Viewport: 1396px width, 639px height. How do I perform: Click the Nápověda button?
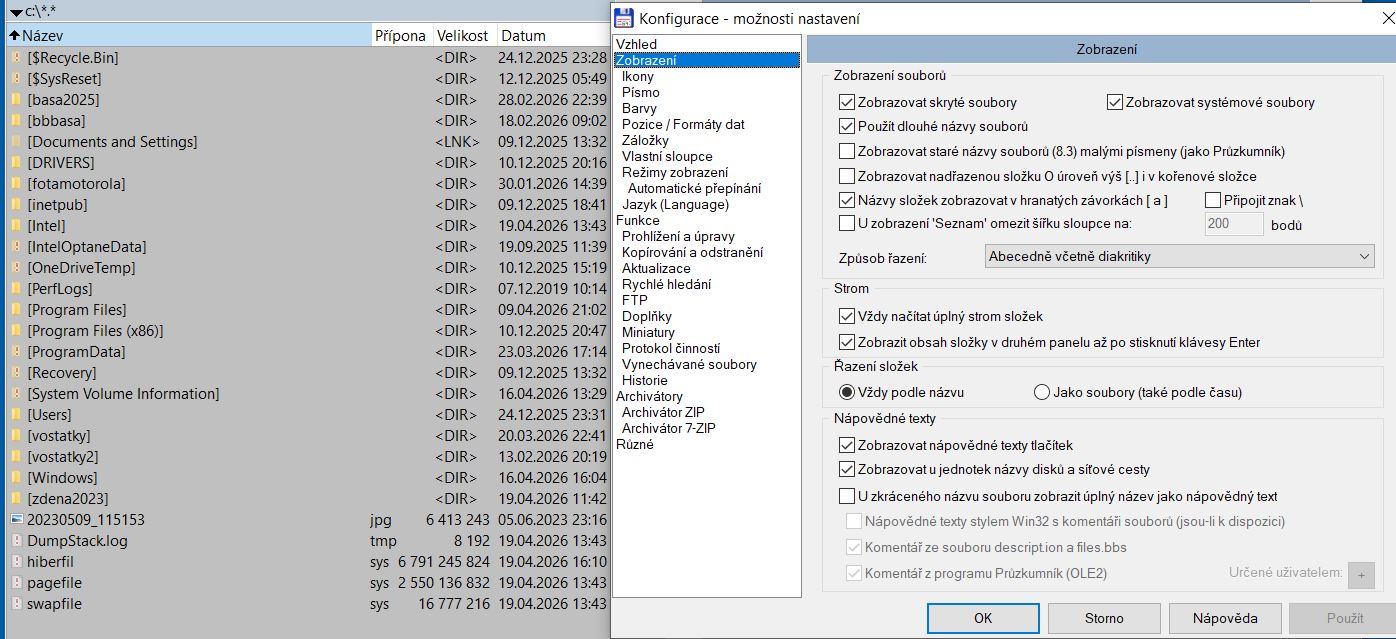point(1225,618)
